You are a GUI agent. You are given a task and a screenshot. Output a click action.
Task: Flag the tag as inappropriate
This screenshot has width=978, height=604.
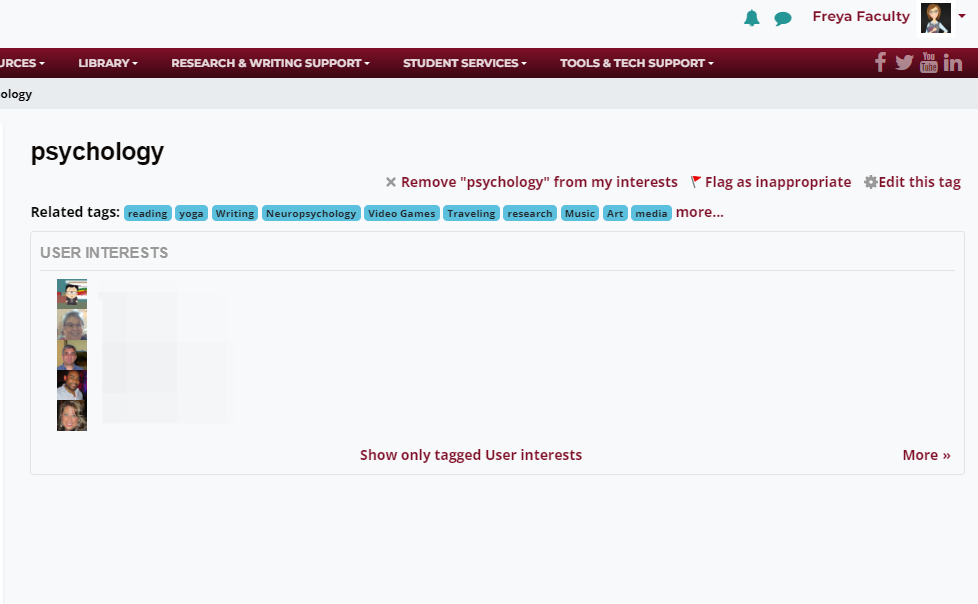778,182
